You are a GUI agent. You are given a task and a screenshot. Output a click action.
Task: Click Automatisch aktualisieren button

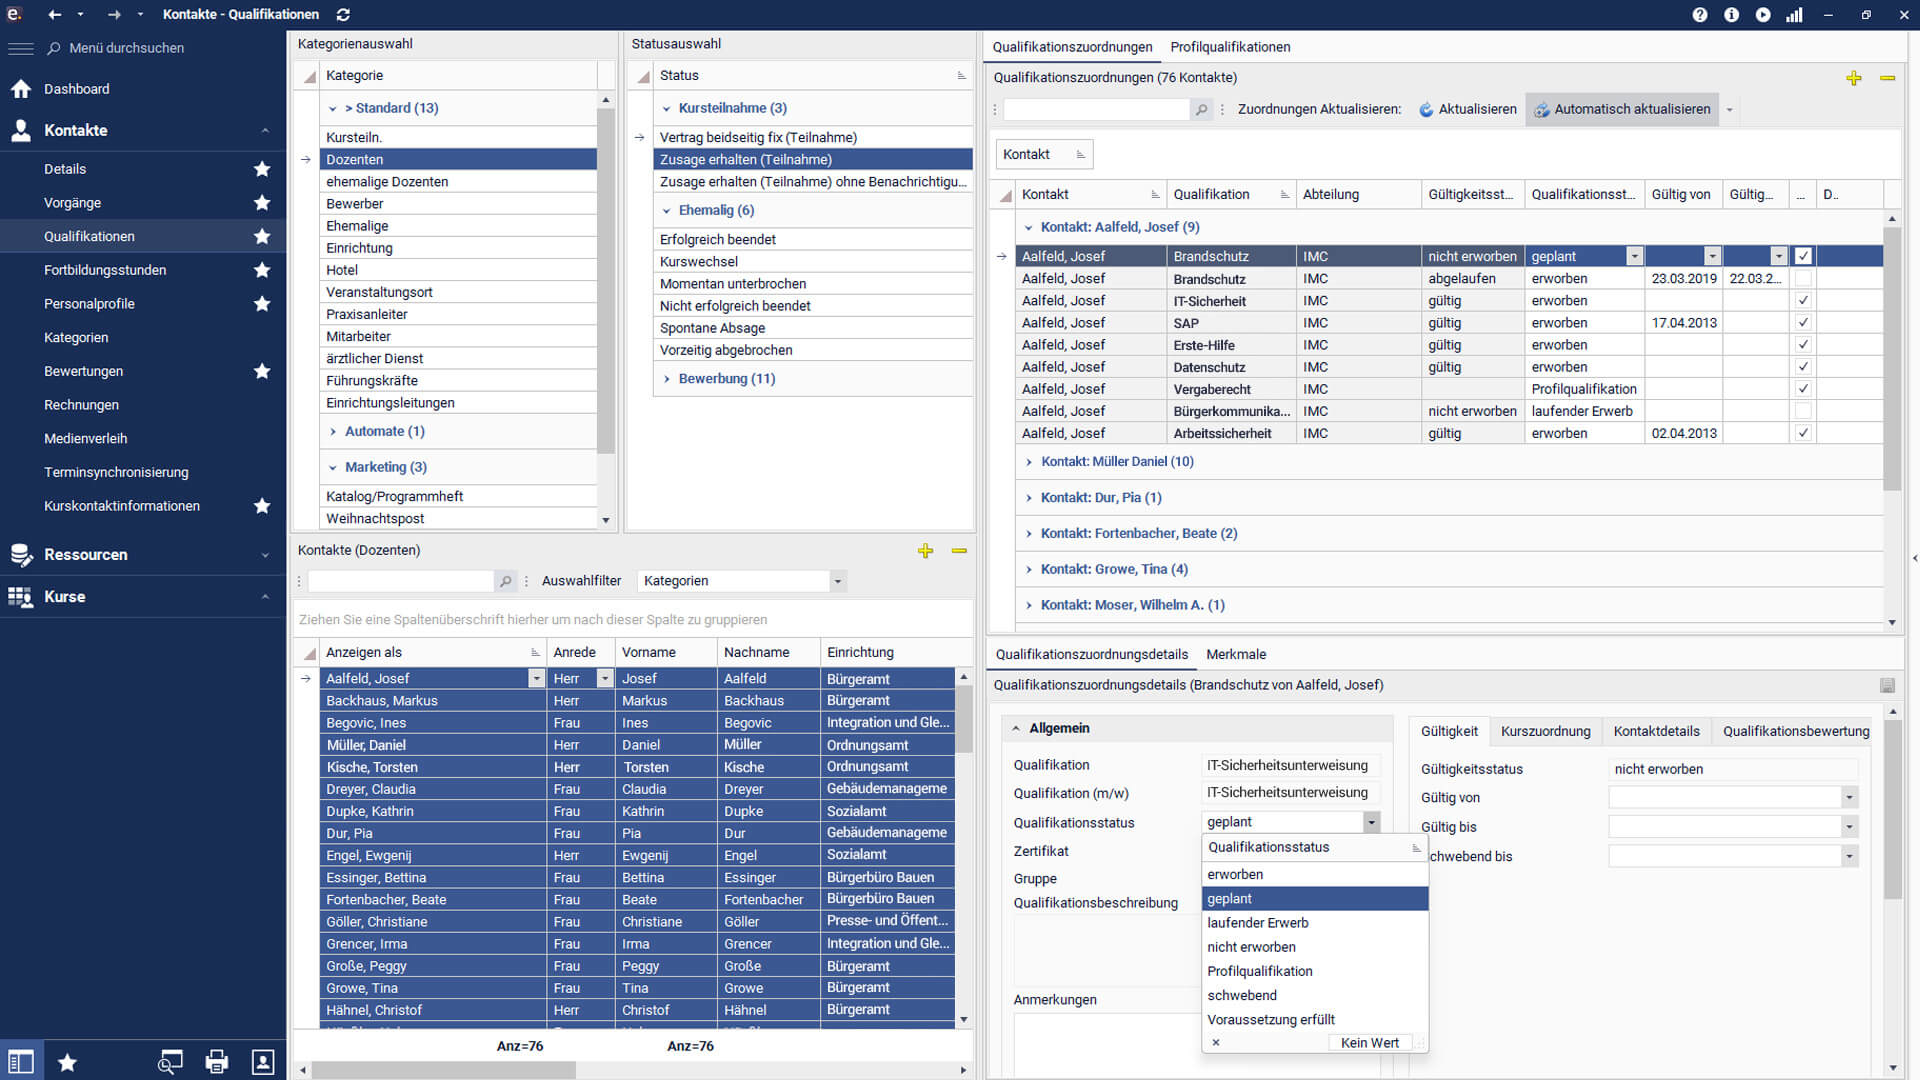click(x=1622, y=109)
